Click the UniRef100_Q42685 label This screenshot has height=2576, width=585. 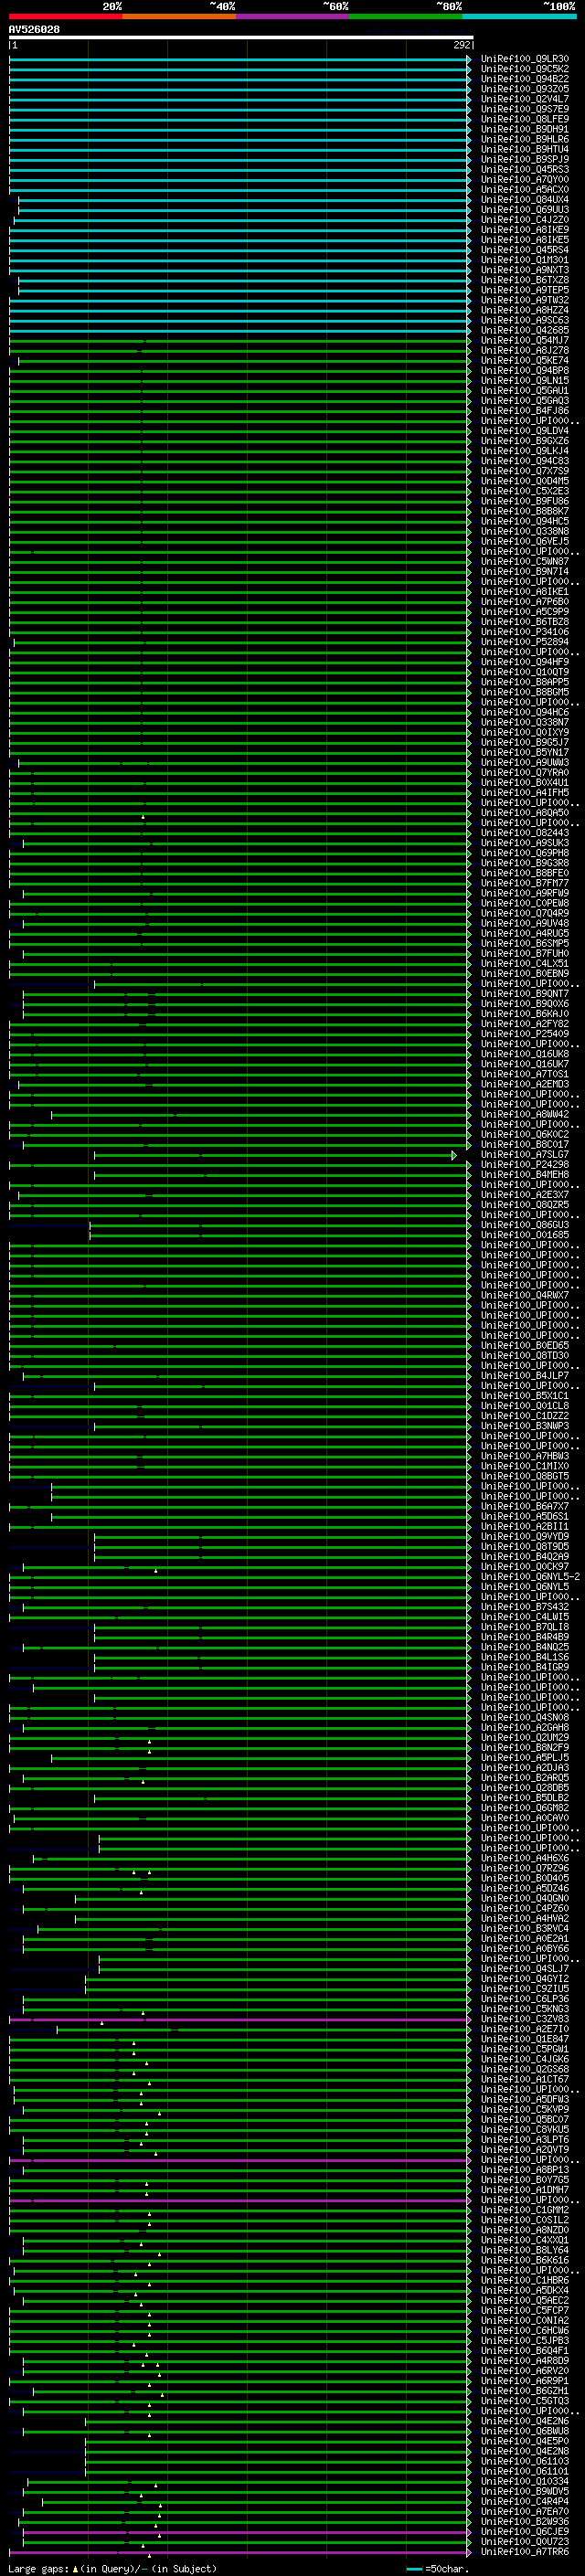point(525,330)
